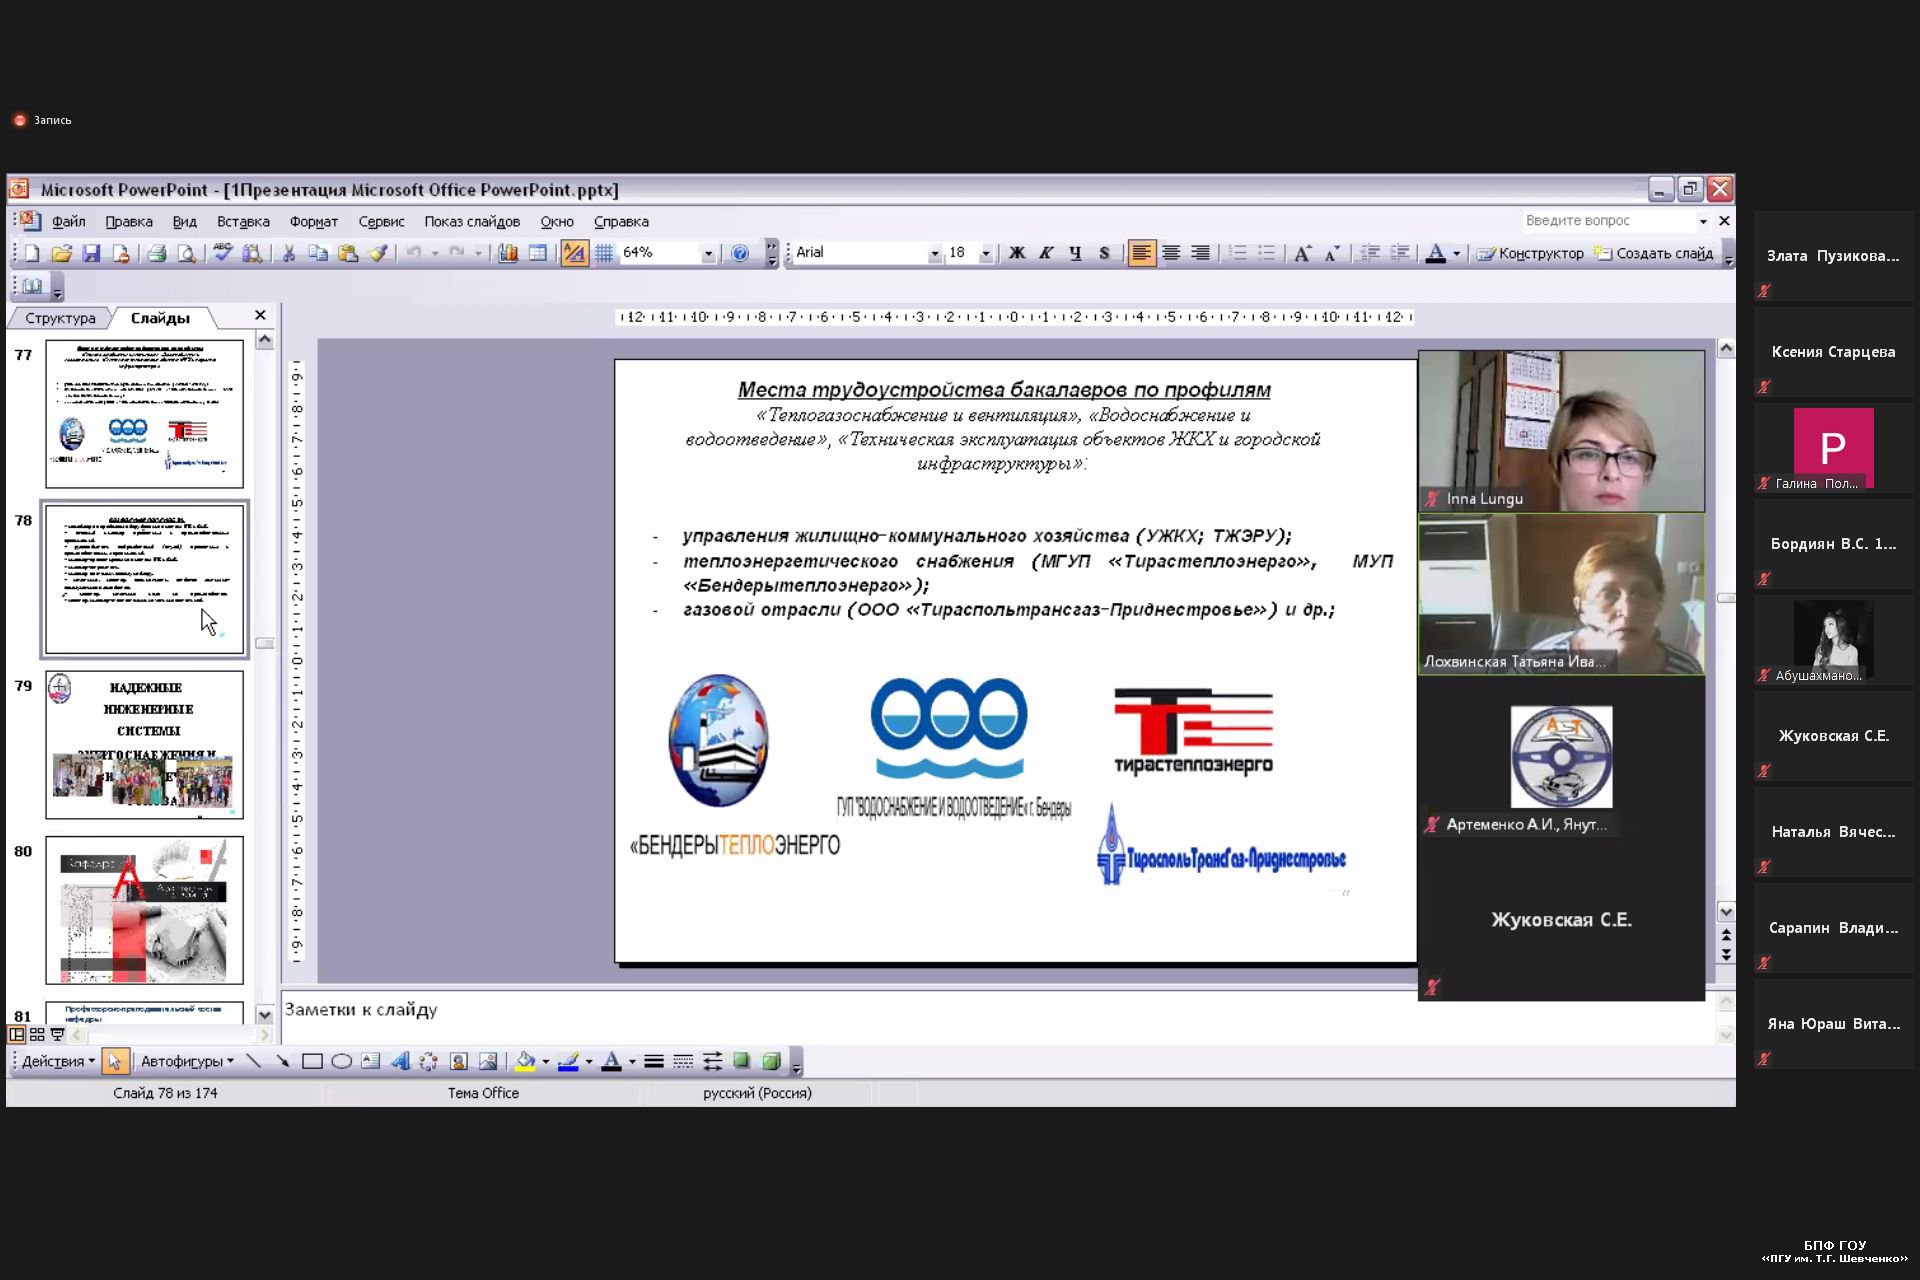Viewport: 1920px width, 1280px height.
Task: Insert a diagram or organization chart
Action: pos(429,1061)
